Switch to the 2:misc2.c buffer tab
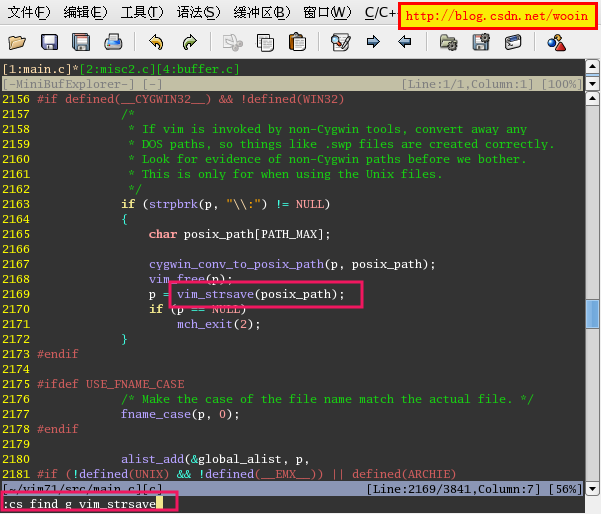The width and height of the screenshot is (601, 514). [114, 69]
